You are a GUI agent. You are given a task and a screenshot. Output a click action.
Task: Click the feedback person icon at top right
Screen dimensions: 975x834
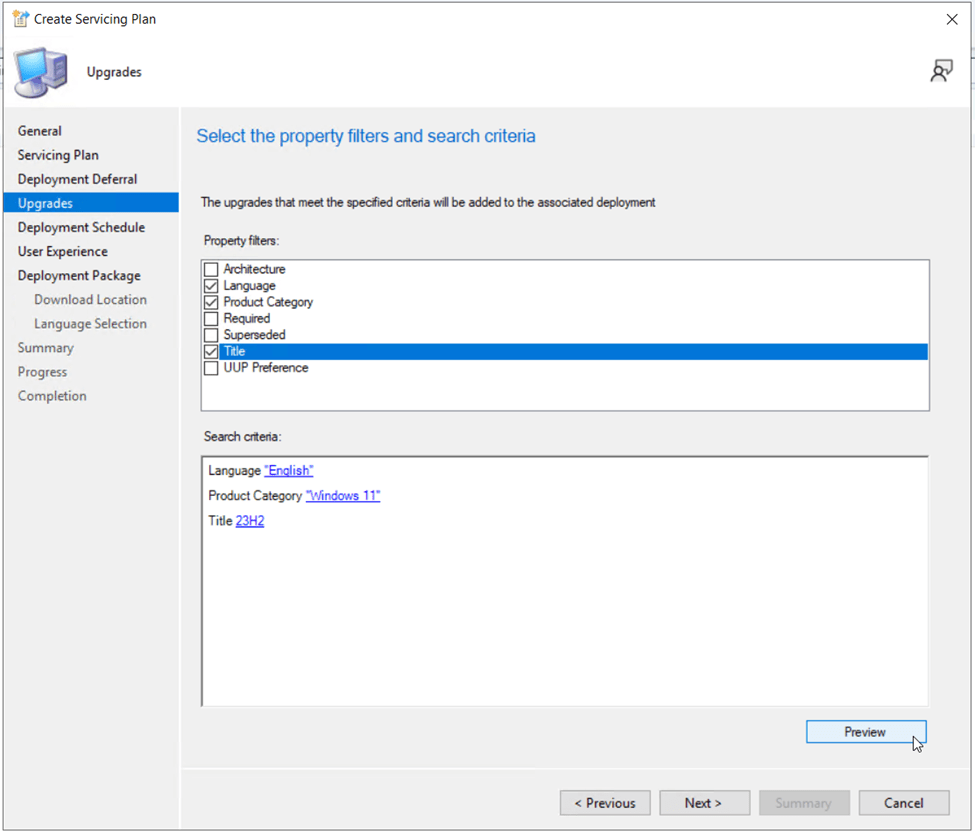(941, 71)
